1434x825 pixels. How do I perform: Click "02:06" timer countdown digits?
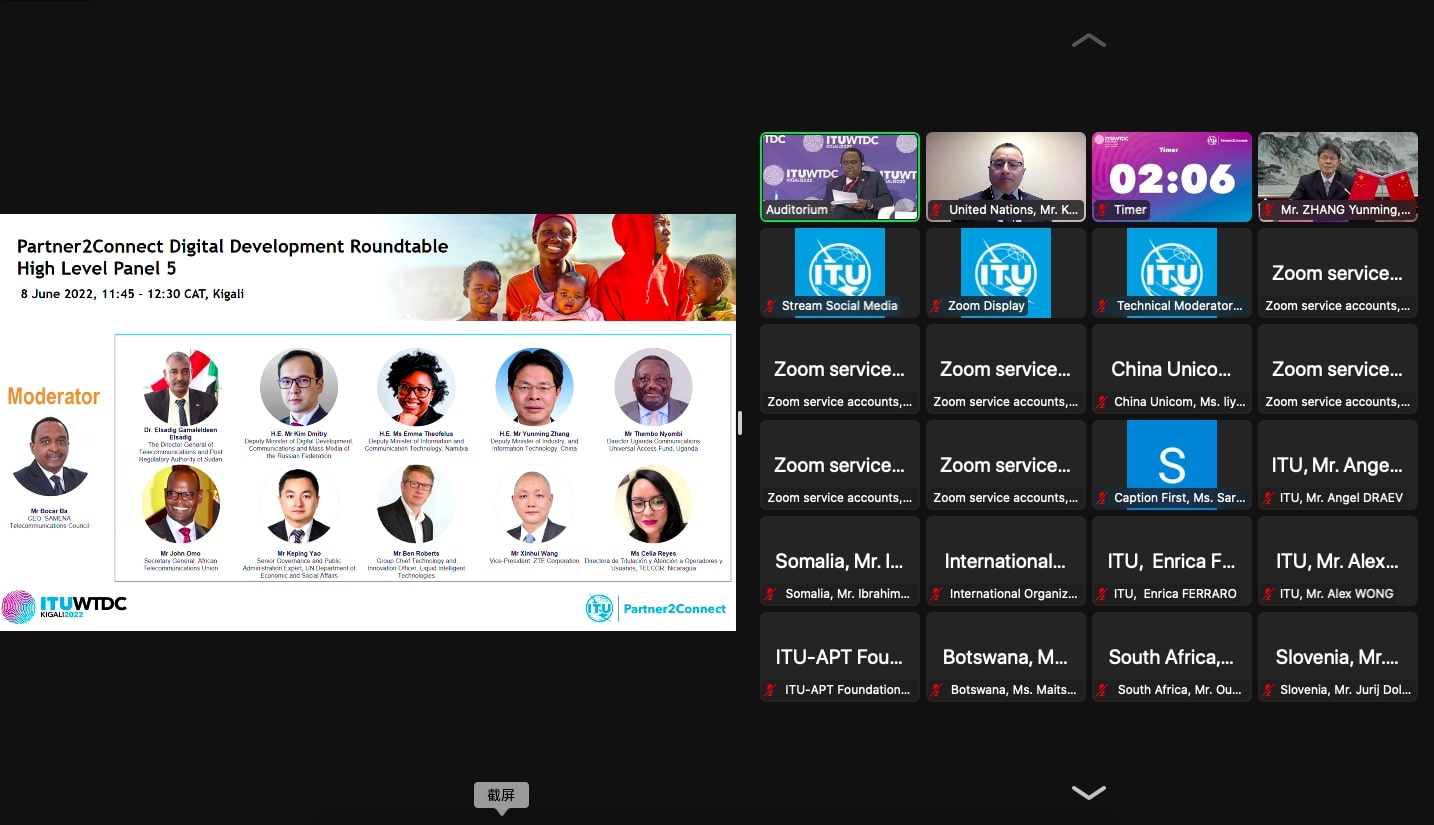(1172, 180)
